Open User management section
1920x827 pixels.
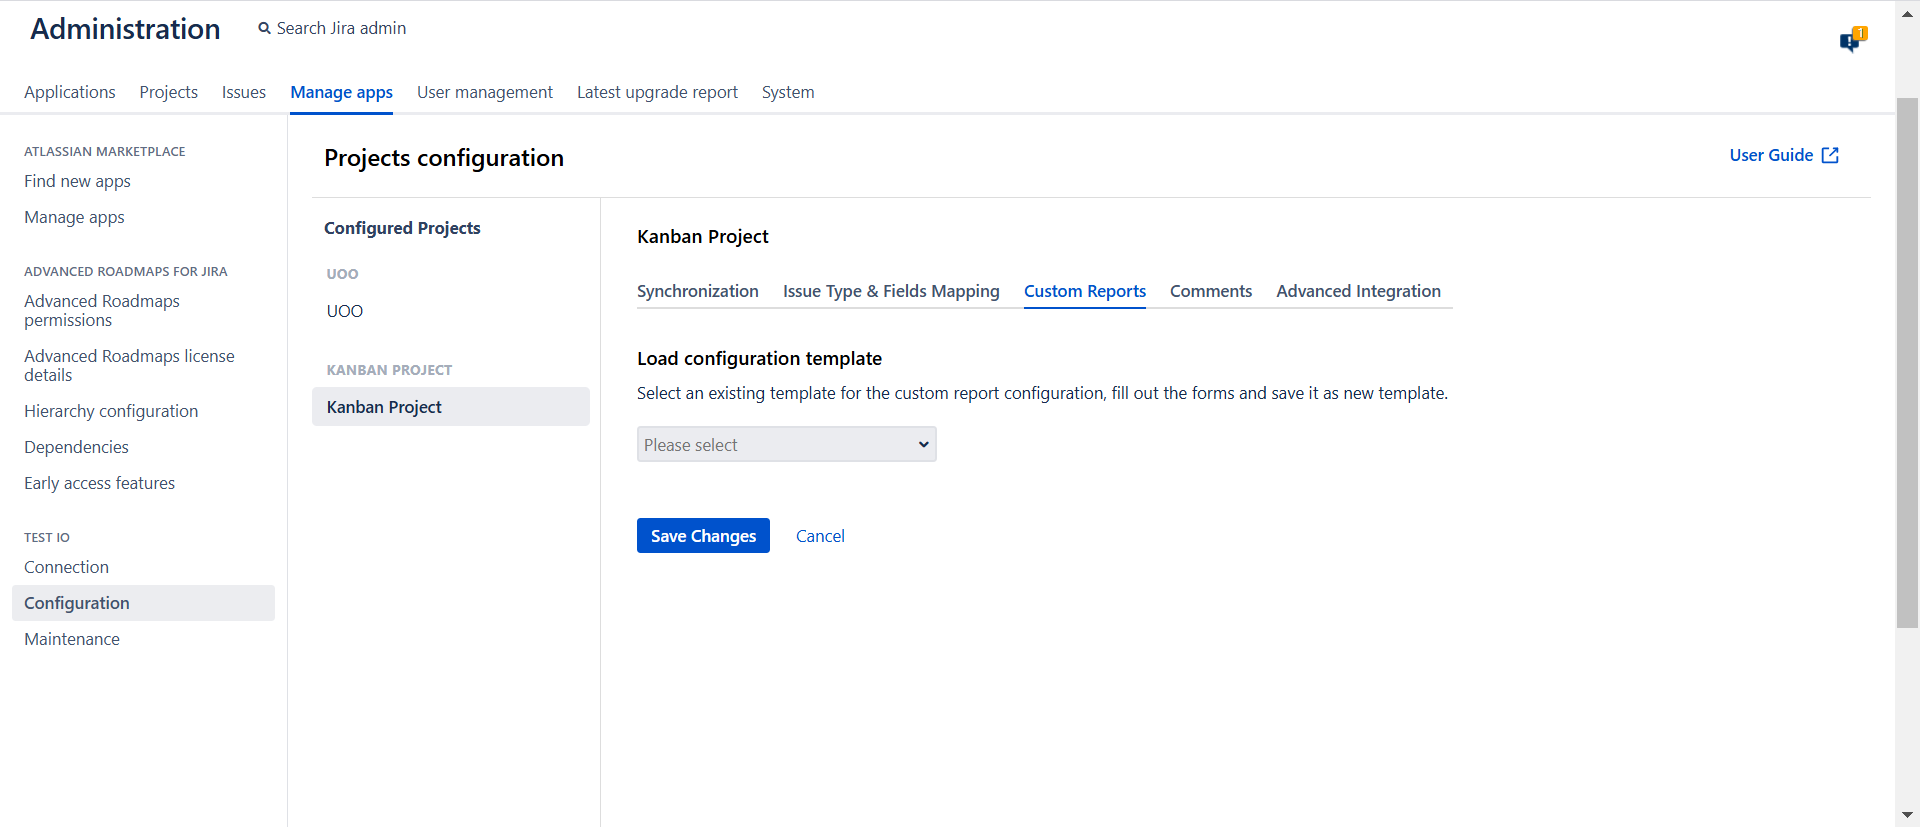click(485, 92)
